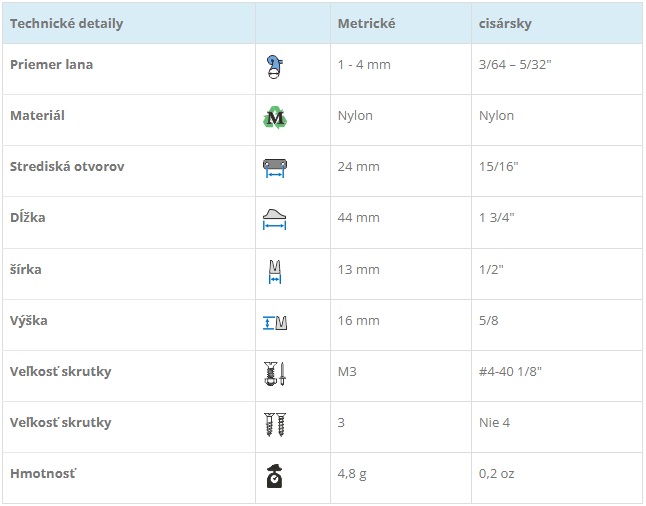
Task: Click the green recycling Material icon
Action: [275, 118]
